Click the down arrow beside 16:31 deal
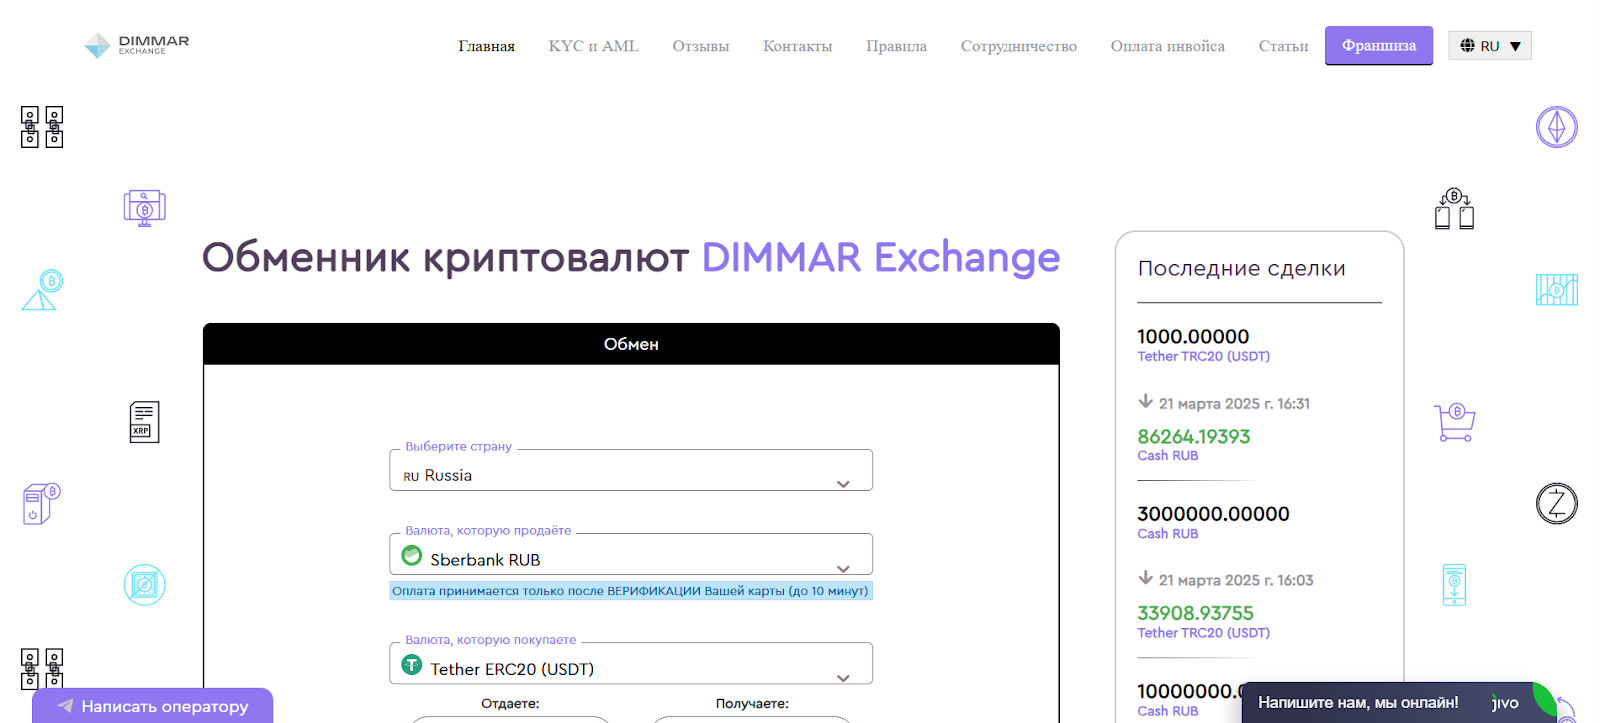1600x723 pixels. click(x=1146, y=401)
